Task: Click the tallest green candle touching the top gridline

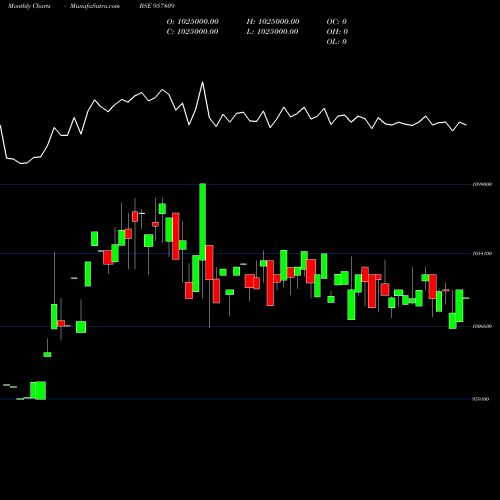Action: pyautogui.click(x=202, y=222)
